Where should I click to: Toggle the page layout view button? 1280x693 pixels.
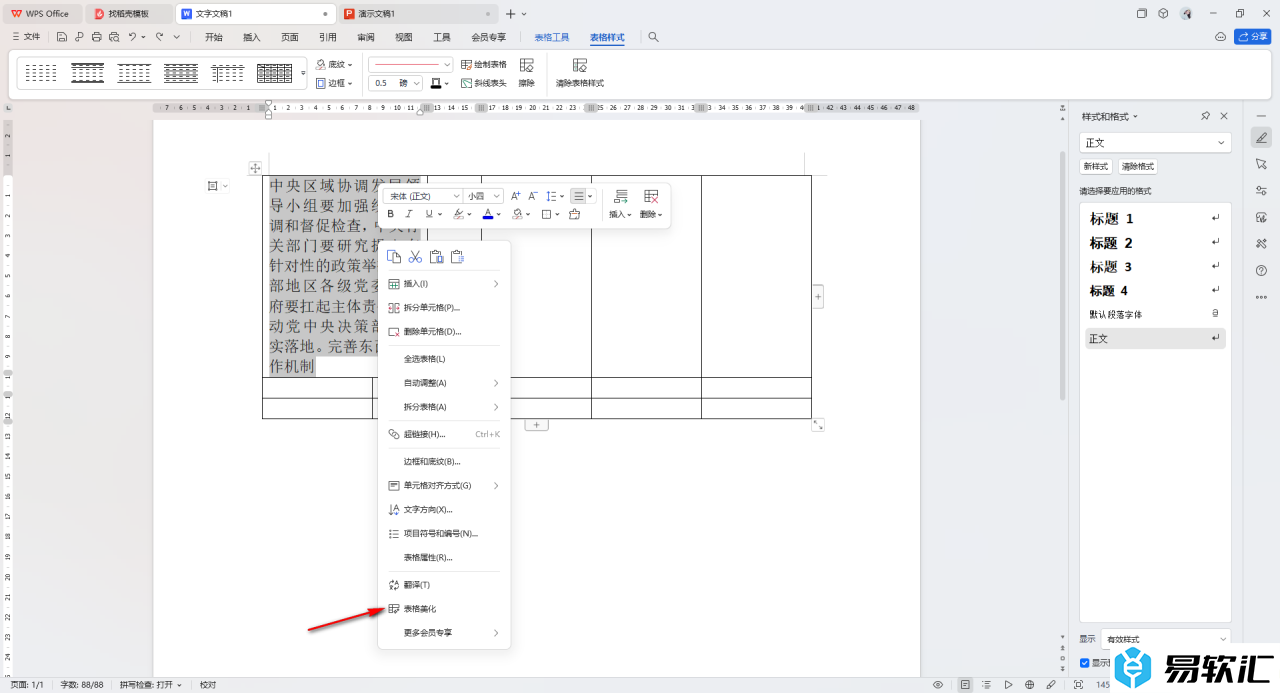click(x=964, y=685)
